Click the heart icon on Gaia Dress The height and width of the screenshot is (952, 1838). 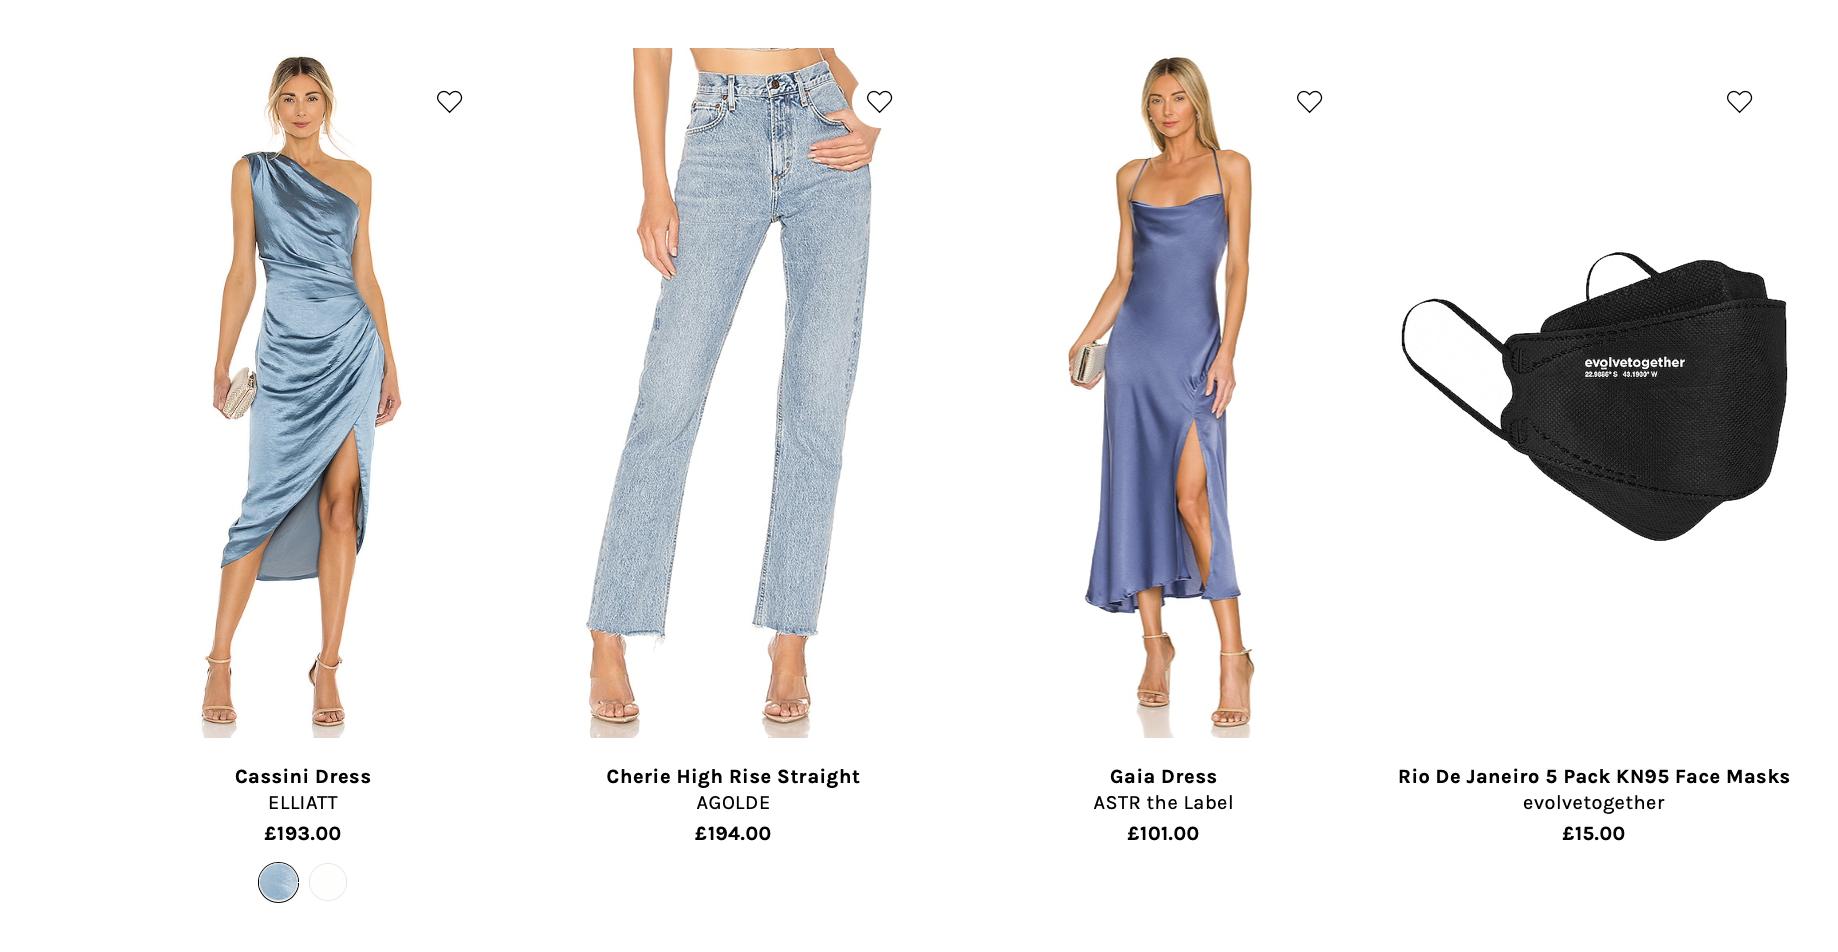coord(1309,101)
